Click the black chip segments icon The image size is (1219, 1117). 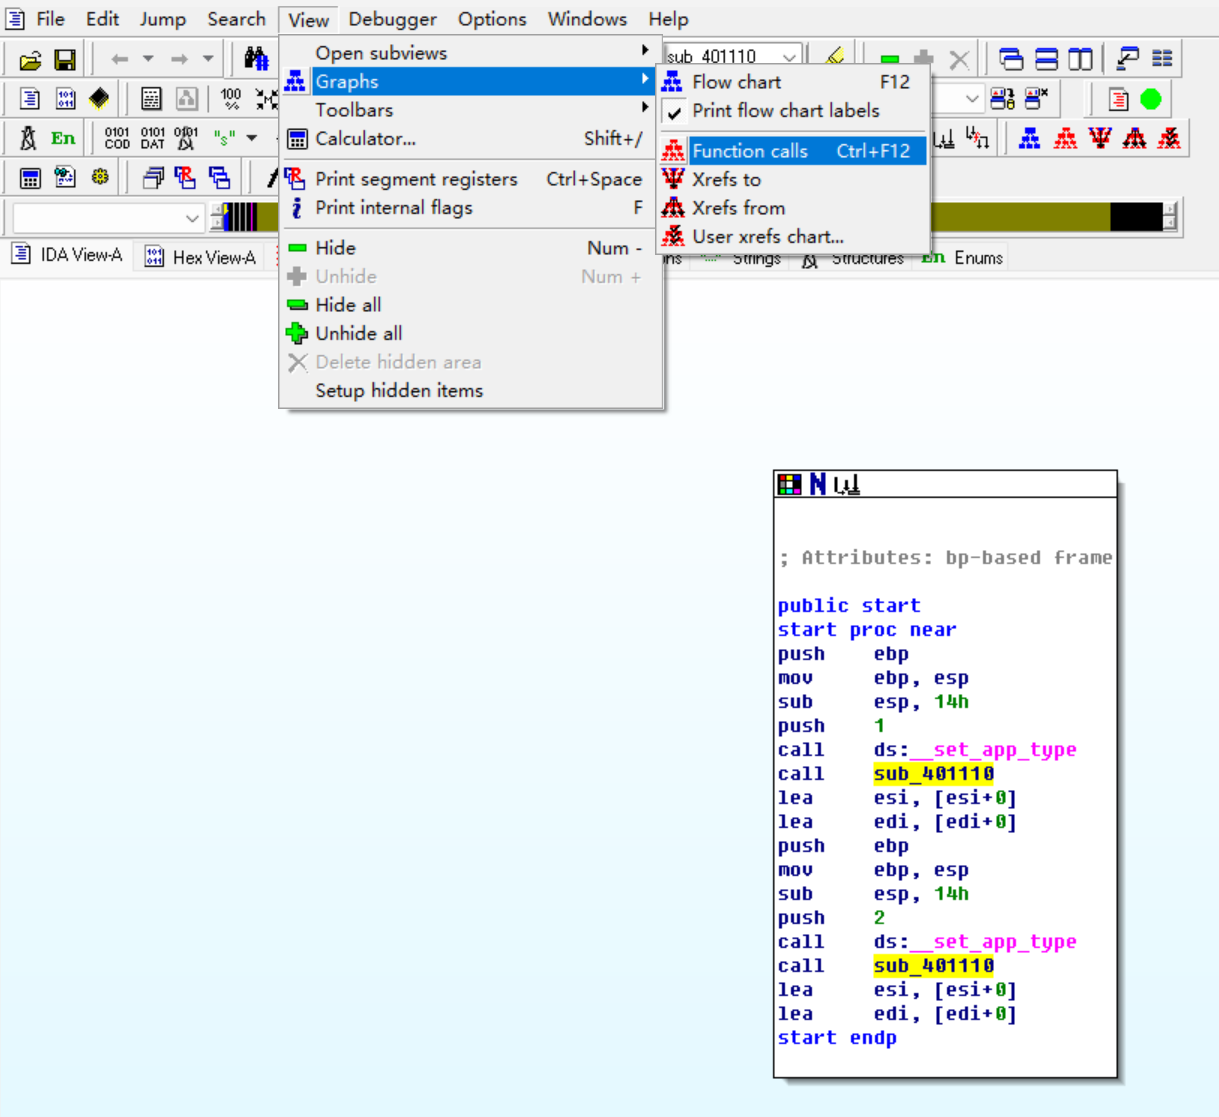[99, 98]
